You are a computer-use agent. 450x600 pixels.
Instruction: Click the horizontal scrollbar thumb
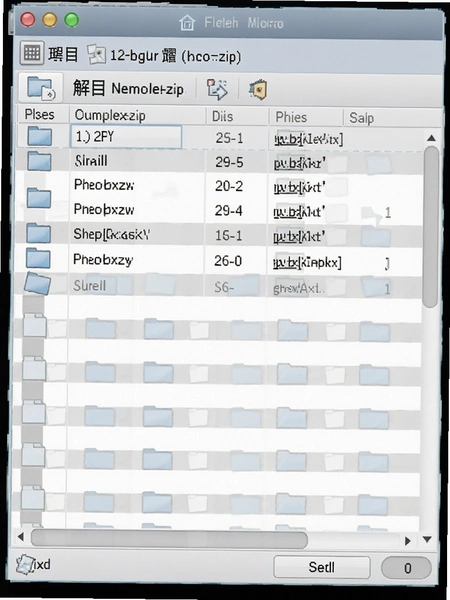(x=169, y=539)
